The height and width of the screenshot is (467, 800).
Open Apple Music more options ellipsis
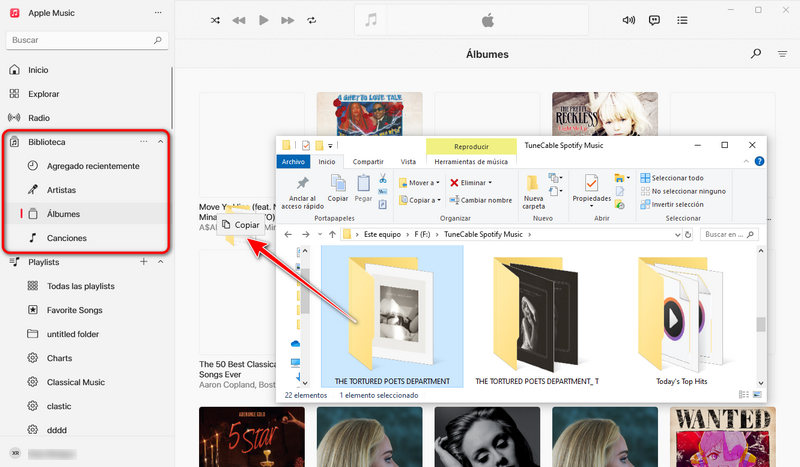click(x=158, y=13)
